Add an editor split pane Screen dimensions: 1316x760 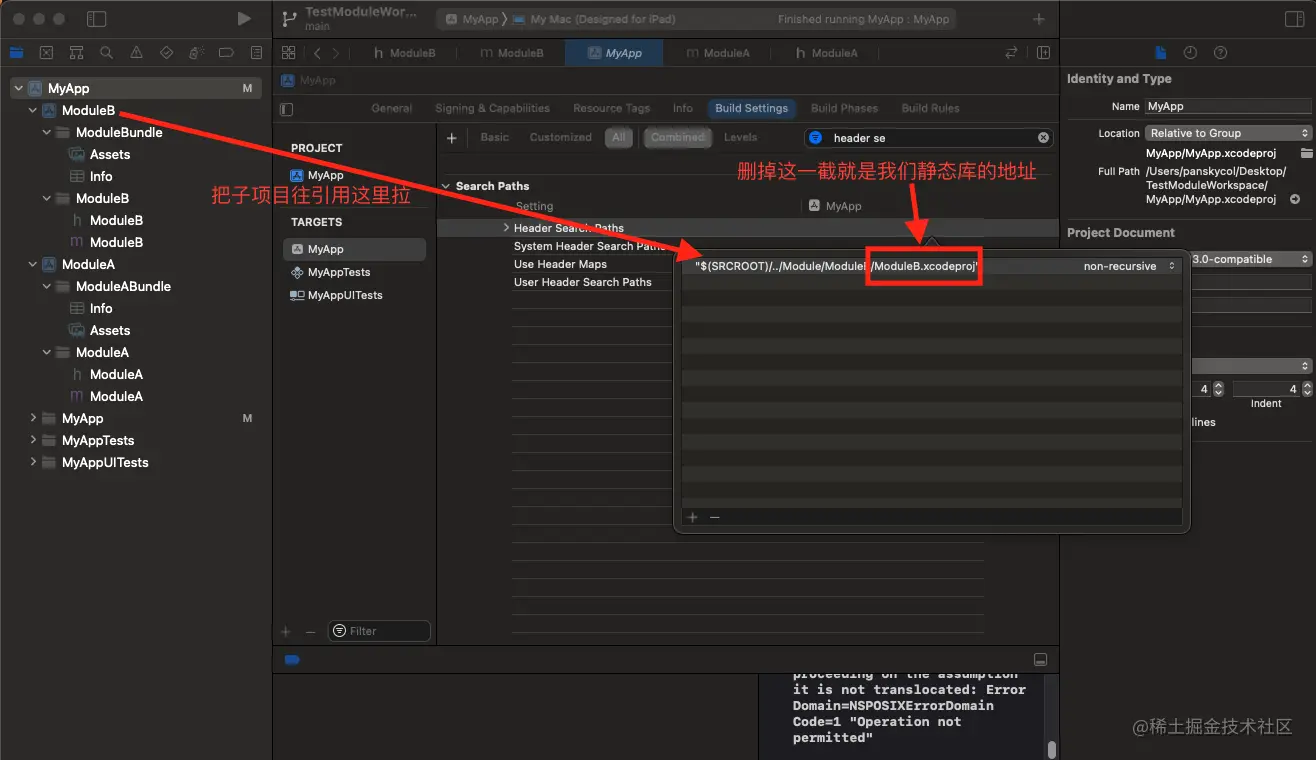point(1043,53)
